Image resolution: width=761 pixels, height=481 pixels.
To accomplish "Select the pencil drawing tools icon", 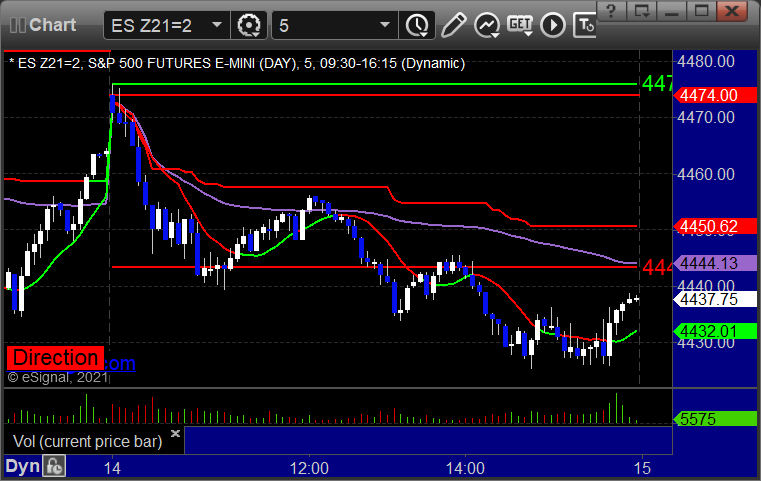I will (454, 25).
